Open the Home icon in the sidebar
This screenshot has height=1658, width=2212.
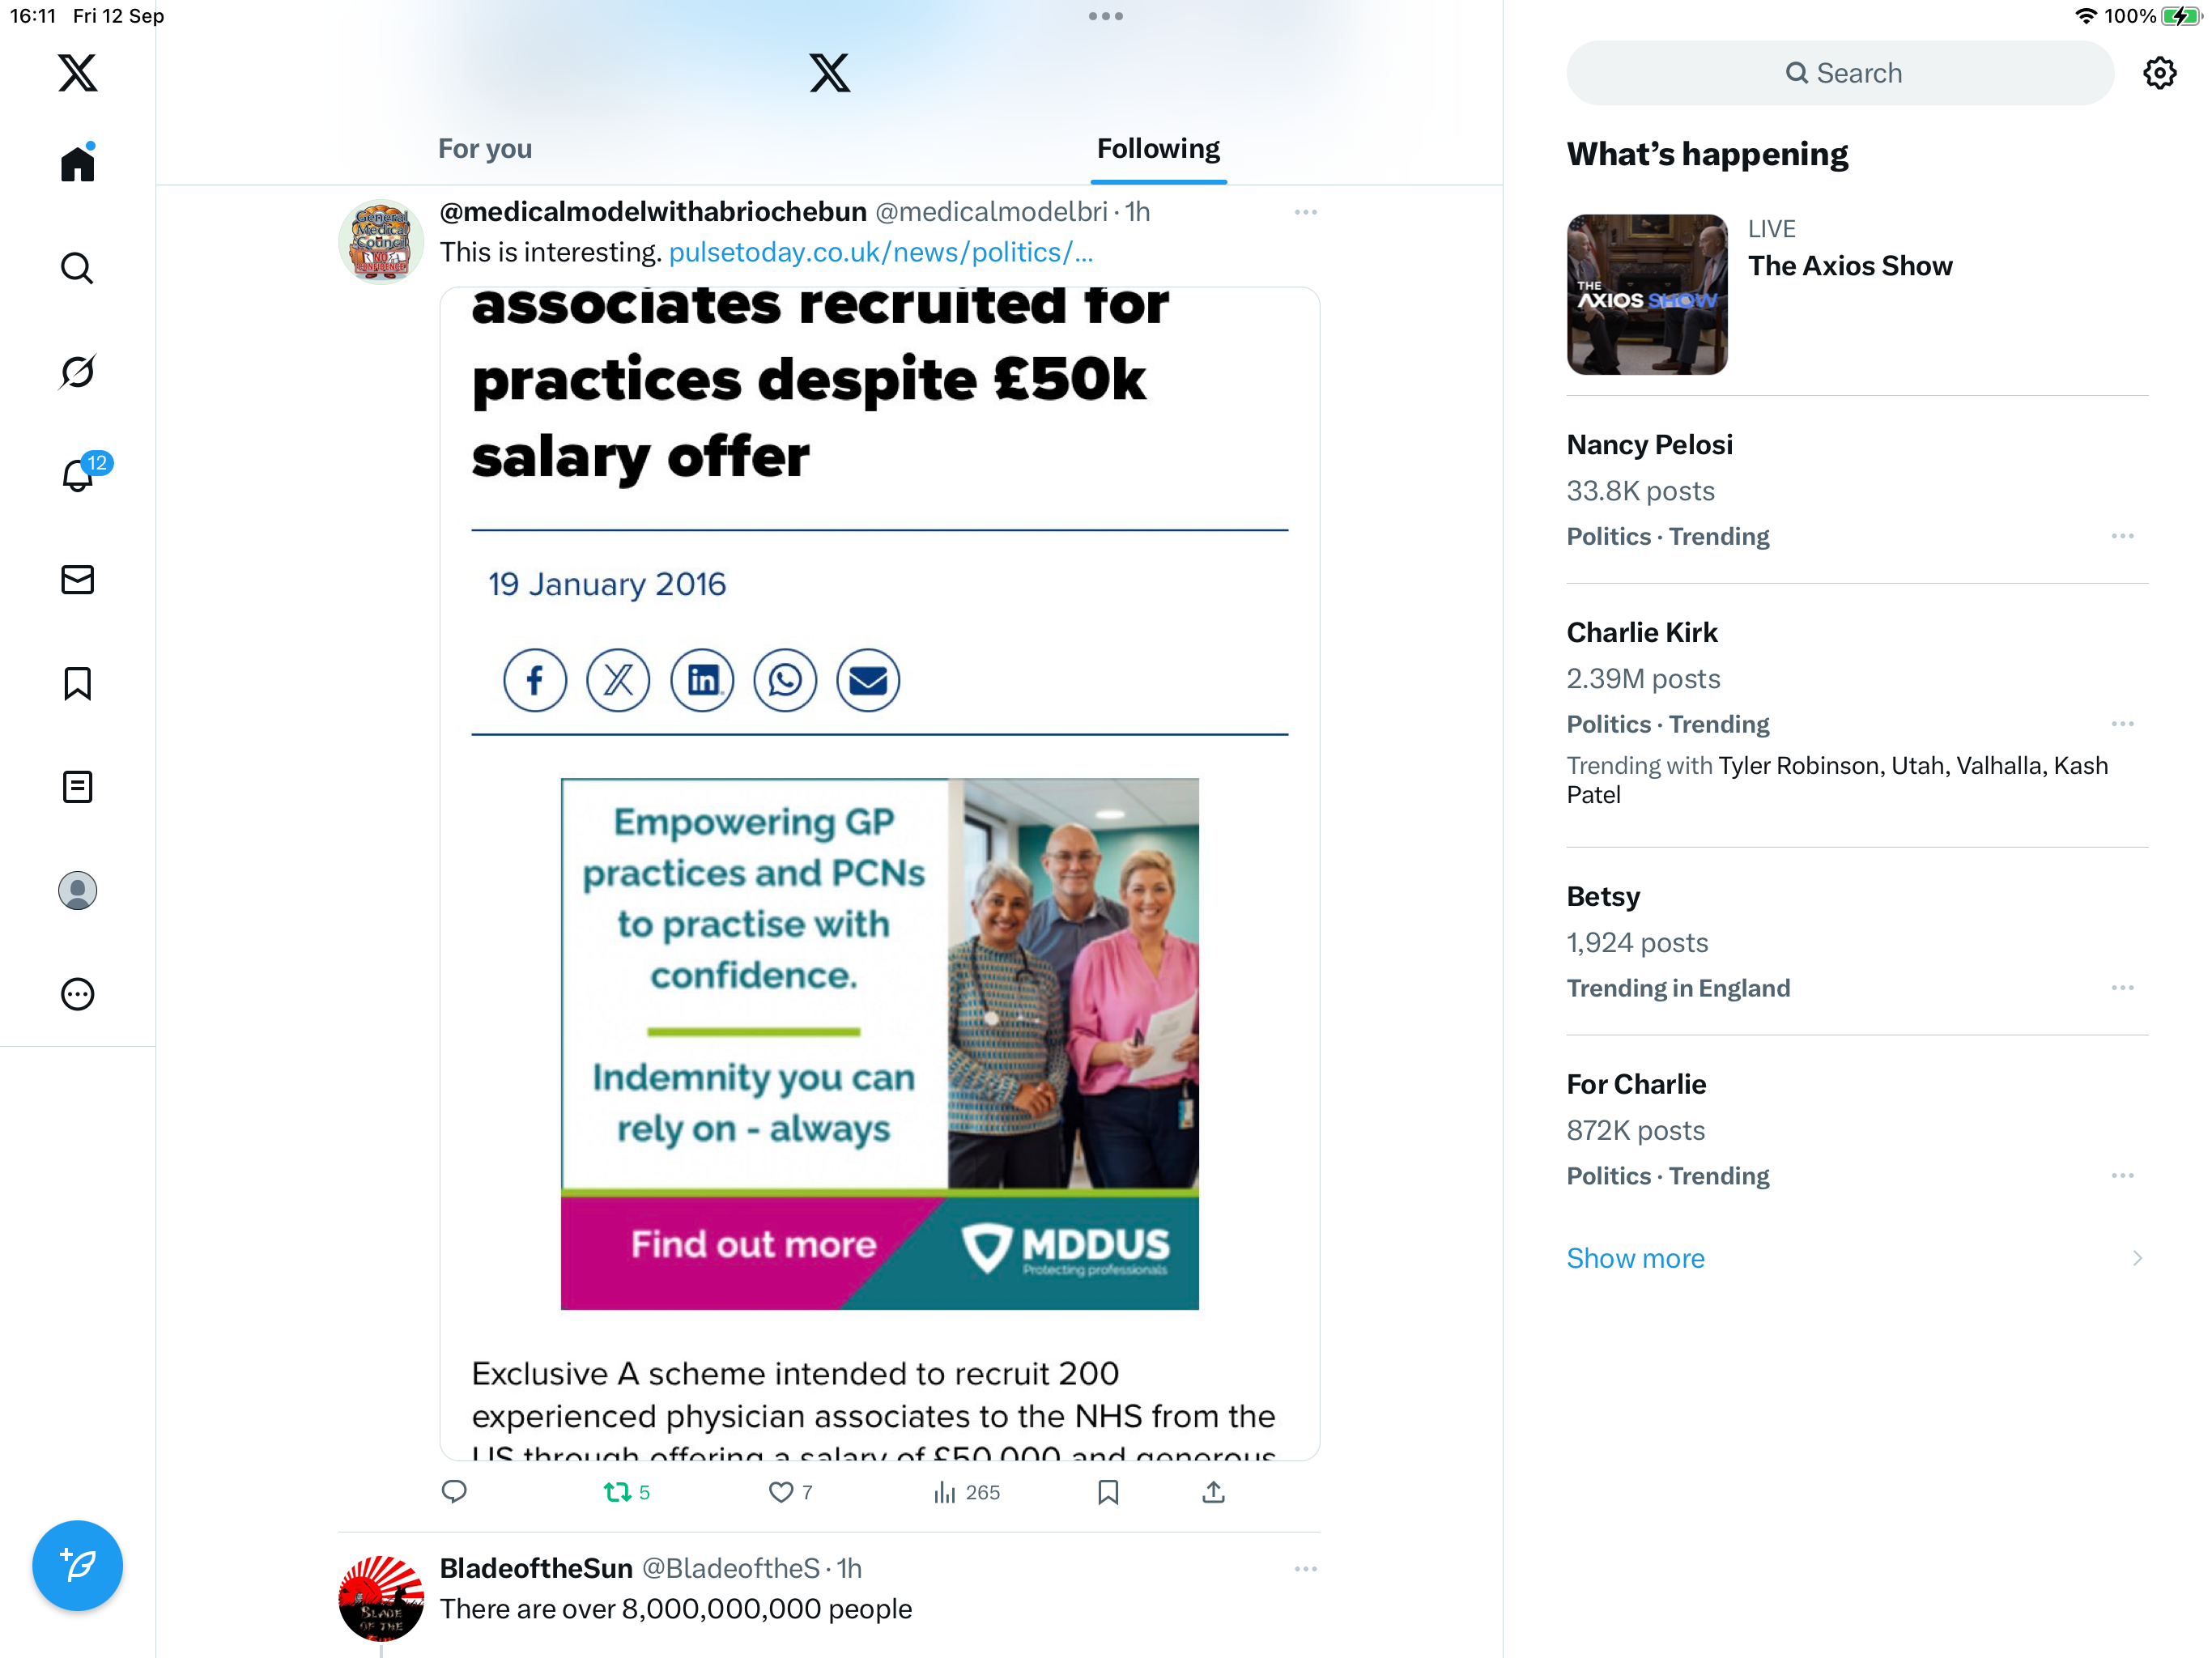pos(77,163)
